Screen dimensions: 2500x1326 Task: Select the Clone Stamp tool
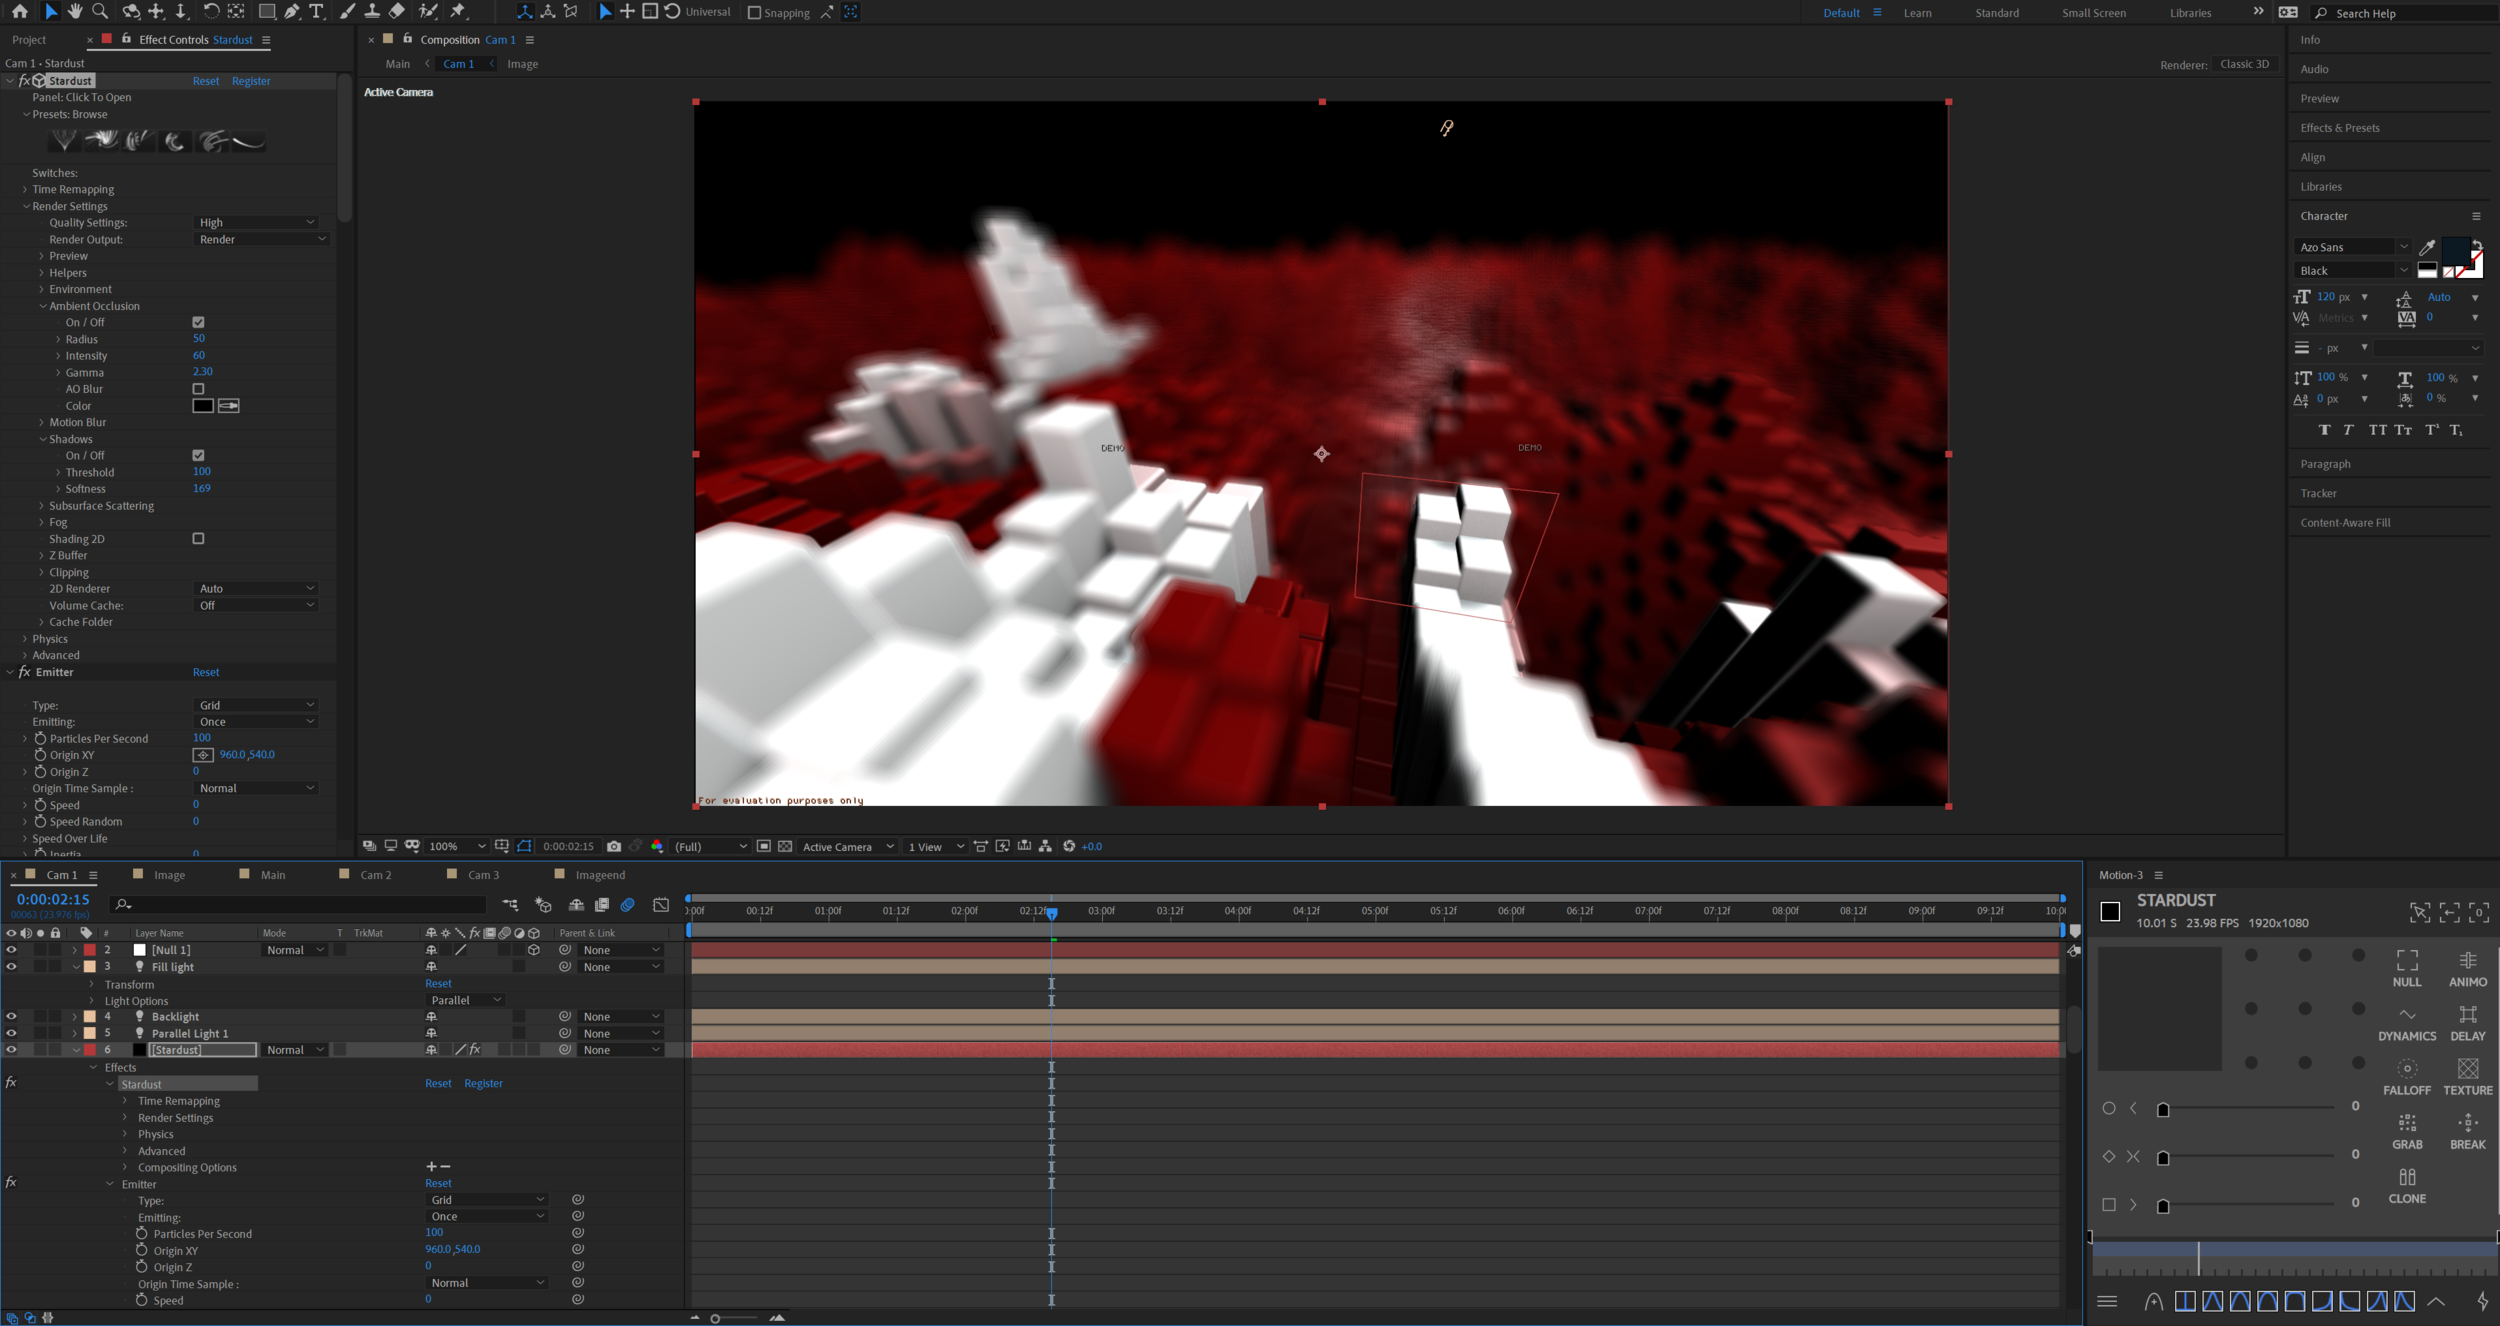coord(372,11)
